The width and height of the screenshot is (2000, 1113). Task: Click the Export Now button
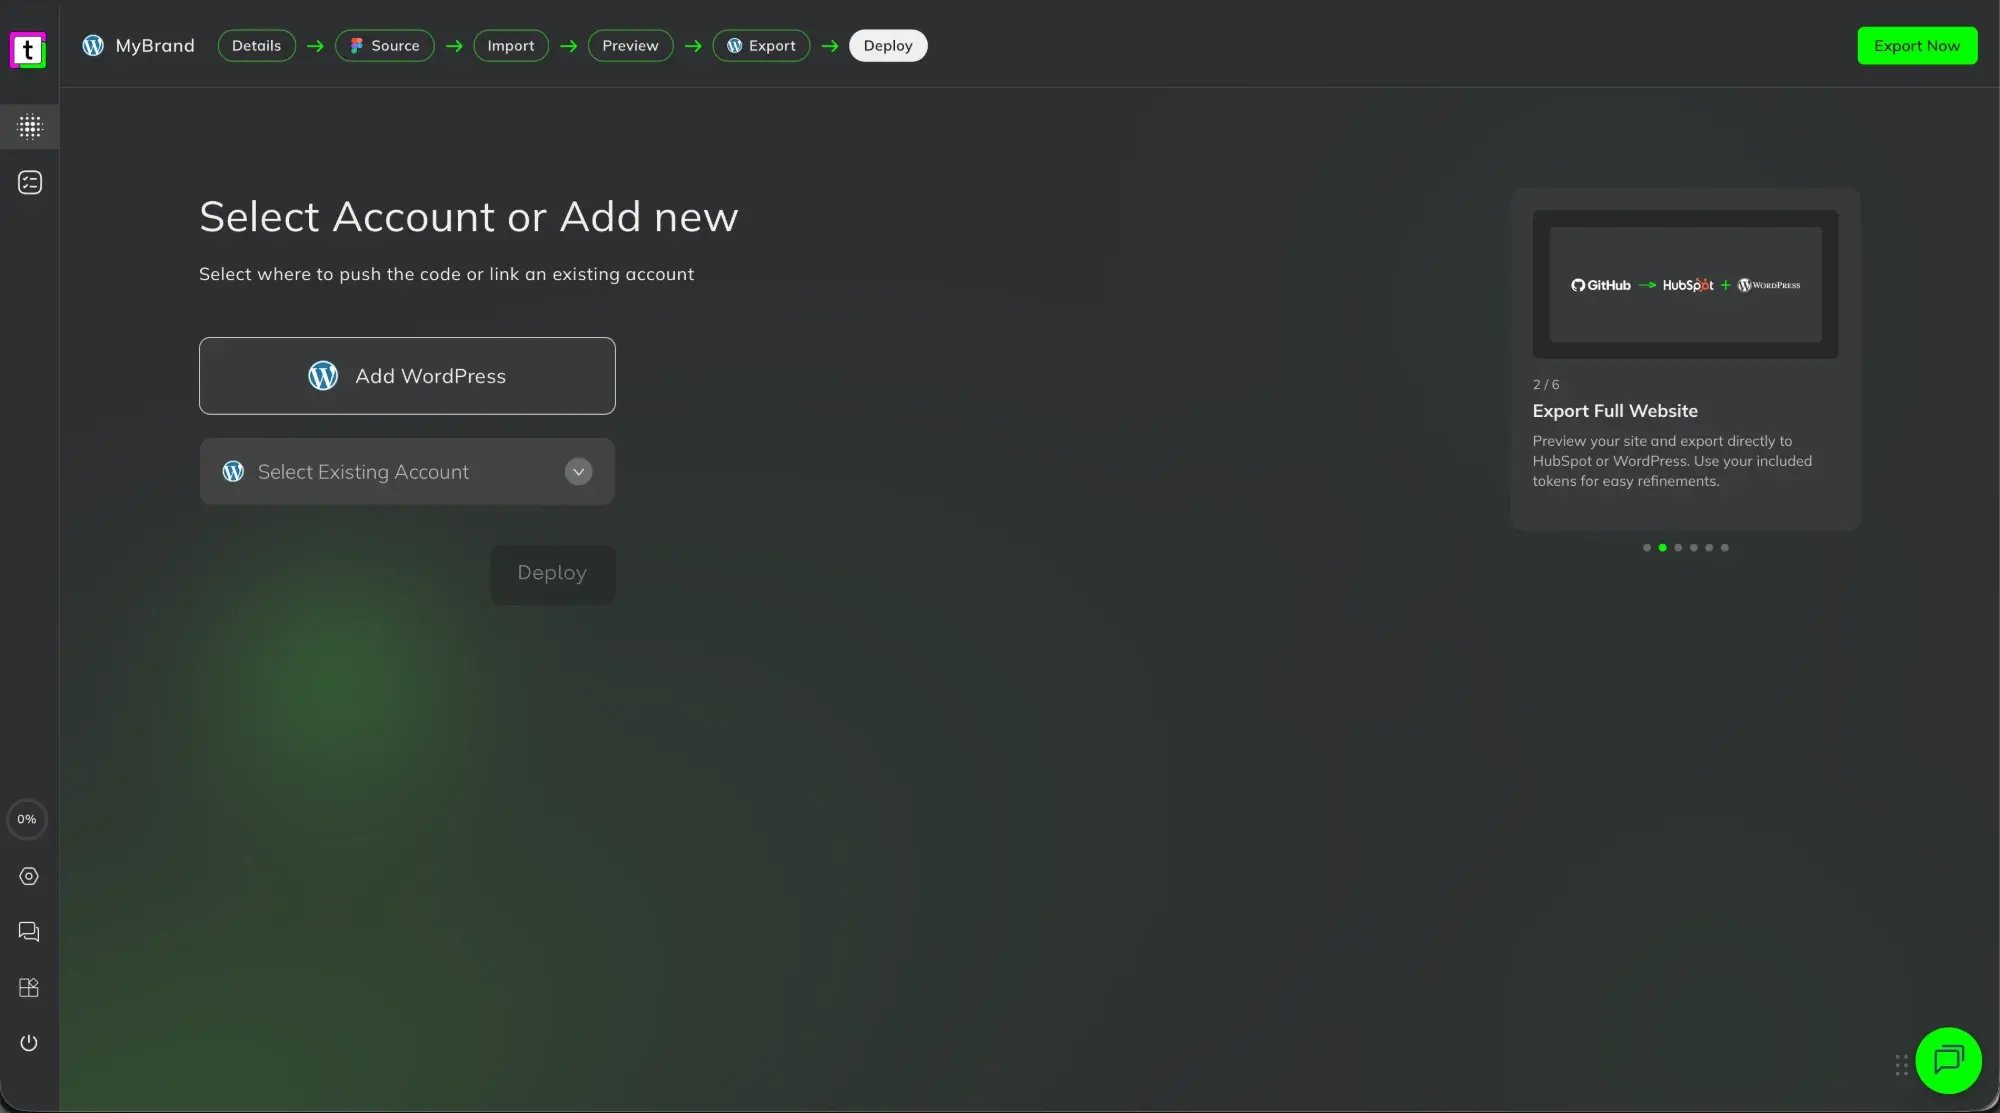(x=1917, y=45)
